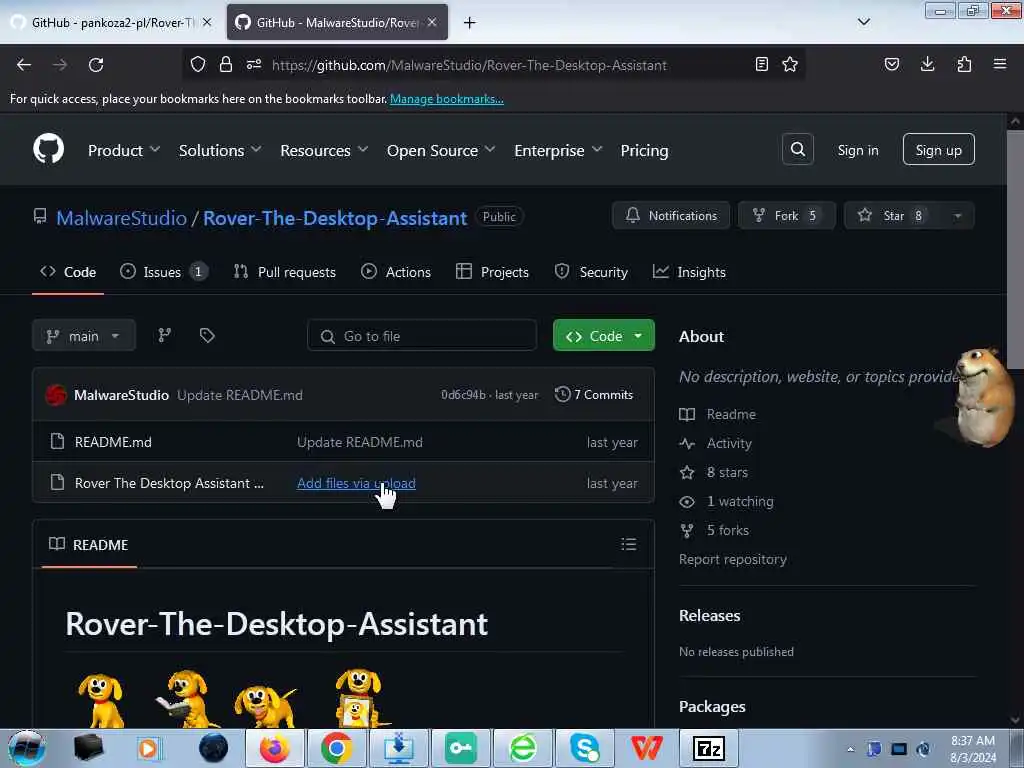This screenshot has width=1024, height=768.
Task: Open Google Chrome from the taskbar
Action: pyautogui.click(x=336, y=748)
